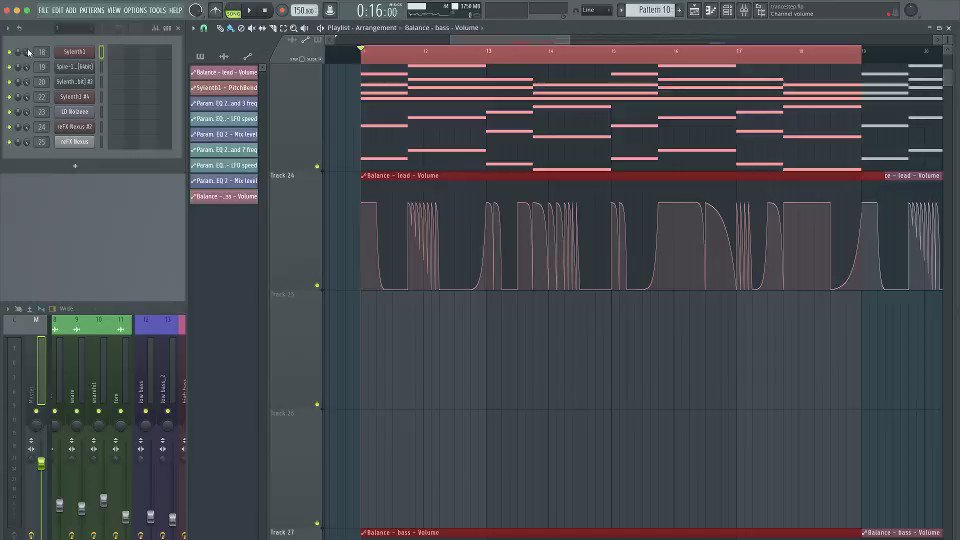This screenshot has width=960, height=540.
Task: Click the Master mixer fader
Action: [x=41, y=463]
